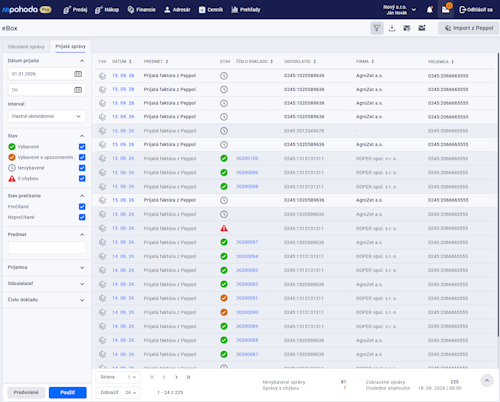Click green status icon for document 26300100
The width and height of the screenshot is (500, 402).
click(x=224, y=158)
